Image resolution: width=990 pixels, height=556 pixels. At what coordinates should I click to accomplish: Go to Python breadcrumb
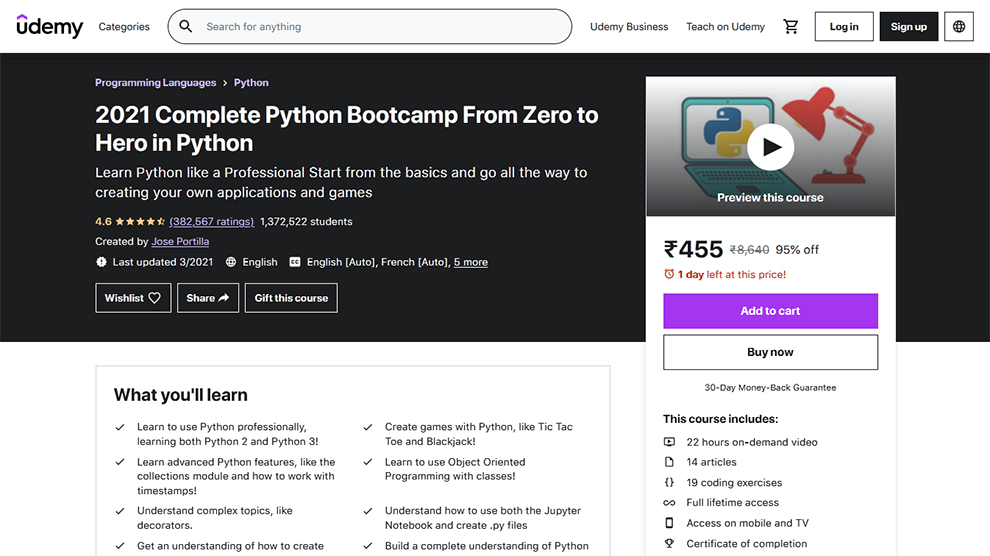click(x=251, y=83)
